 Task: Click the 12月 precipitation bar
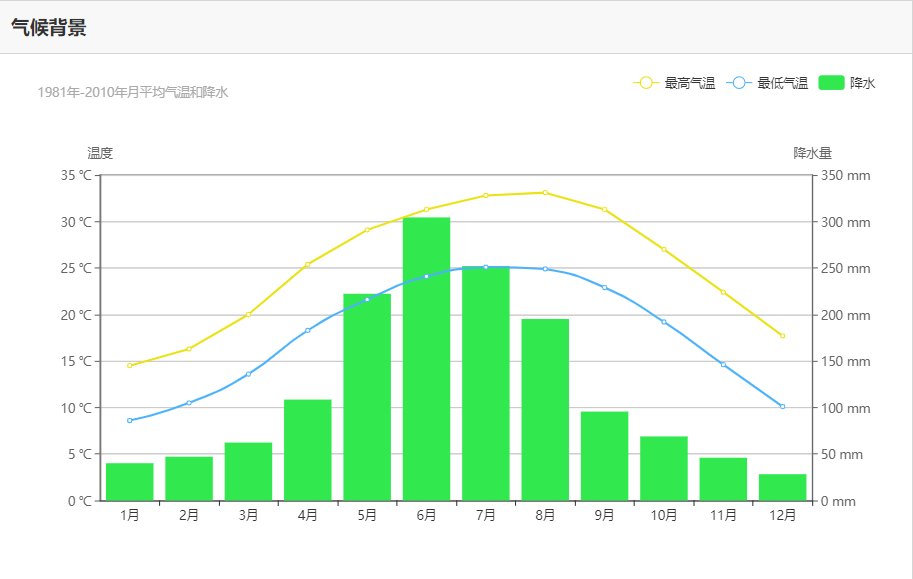782,487
